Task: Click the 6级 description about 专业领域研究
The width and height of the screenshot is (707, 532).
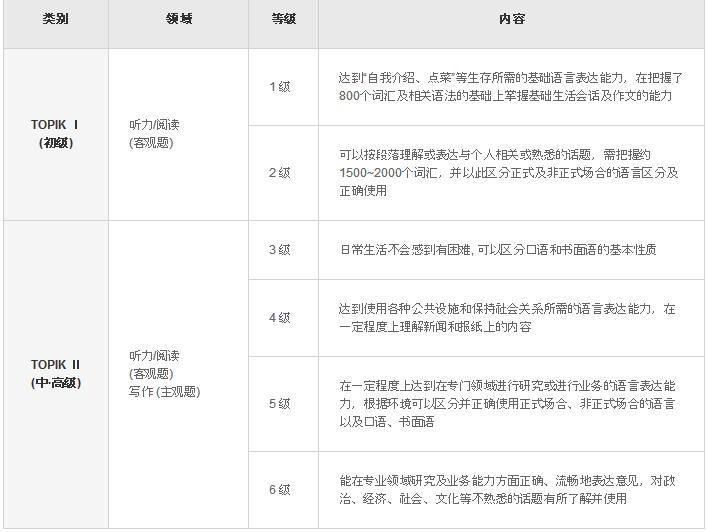Action: pyautogui.click(x=507, y=490)
